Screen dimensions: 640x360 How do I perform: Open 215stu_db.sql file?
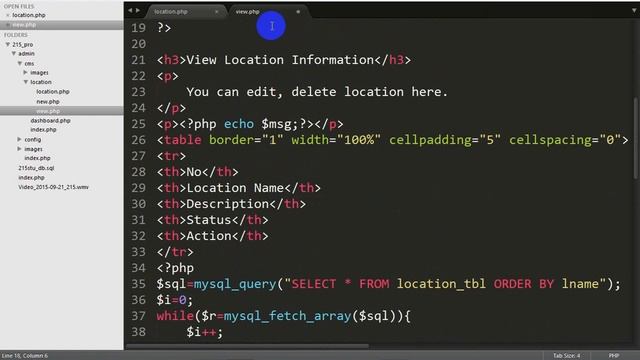tap(36, 168)
